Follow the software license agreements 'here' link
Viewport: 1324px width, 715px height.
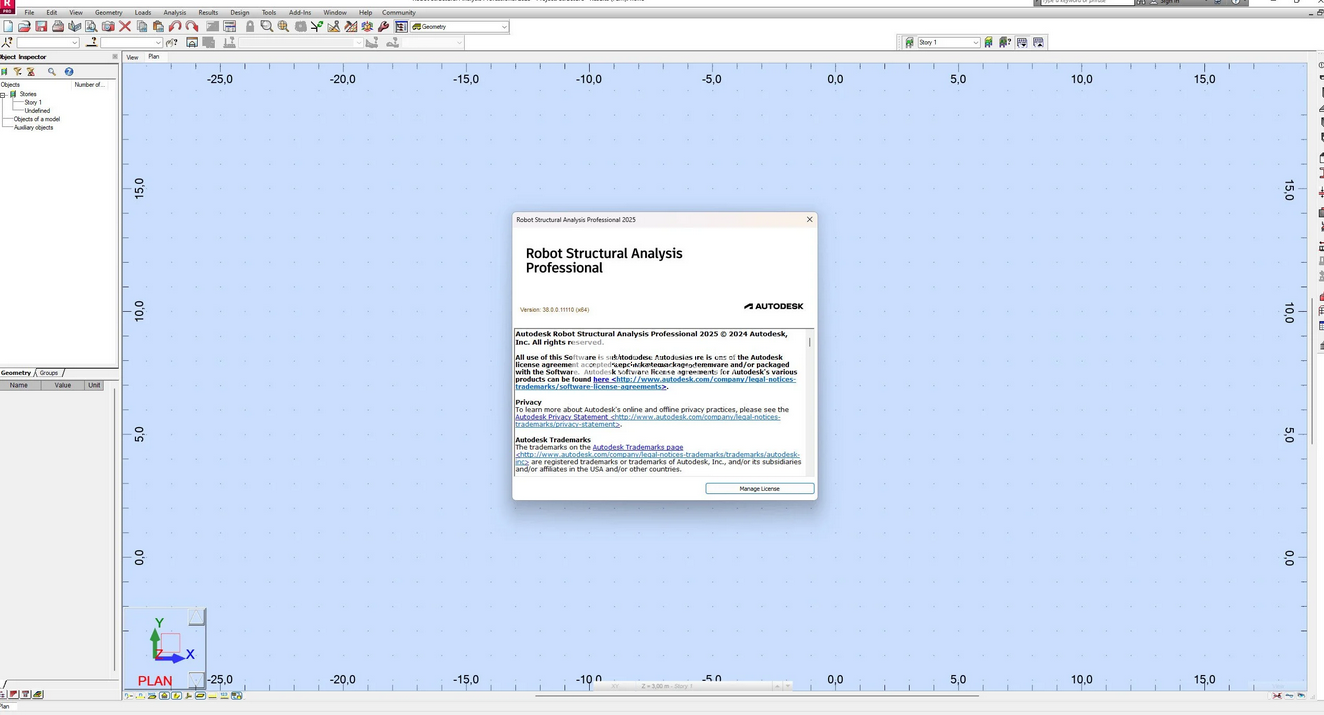coord(601,380)
